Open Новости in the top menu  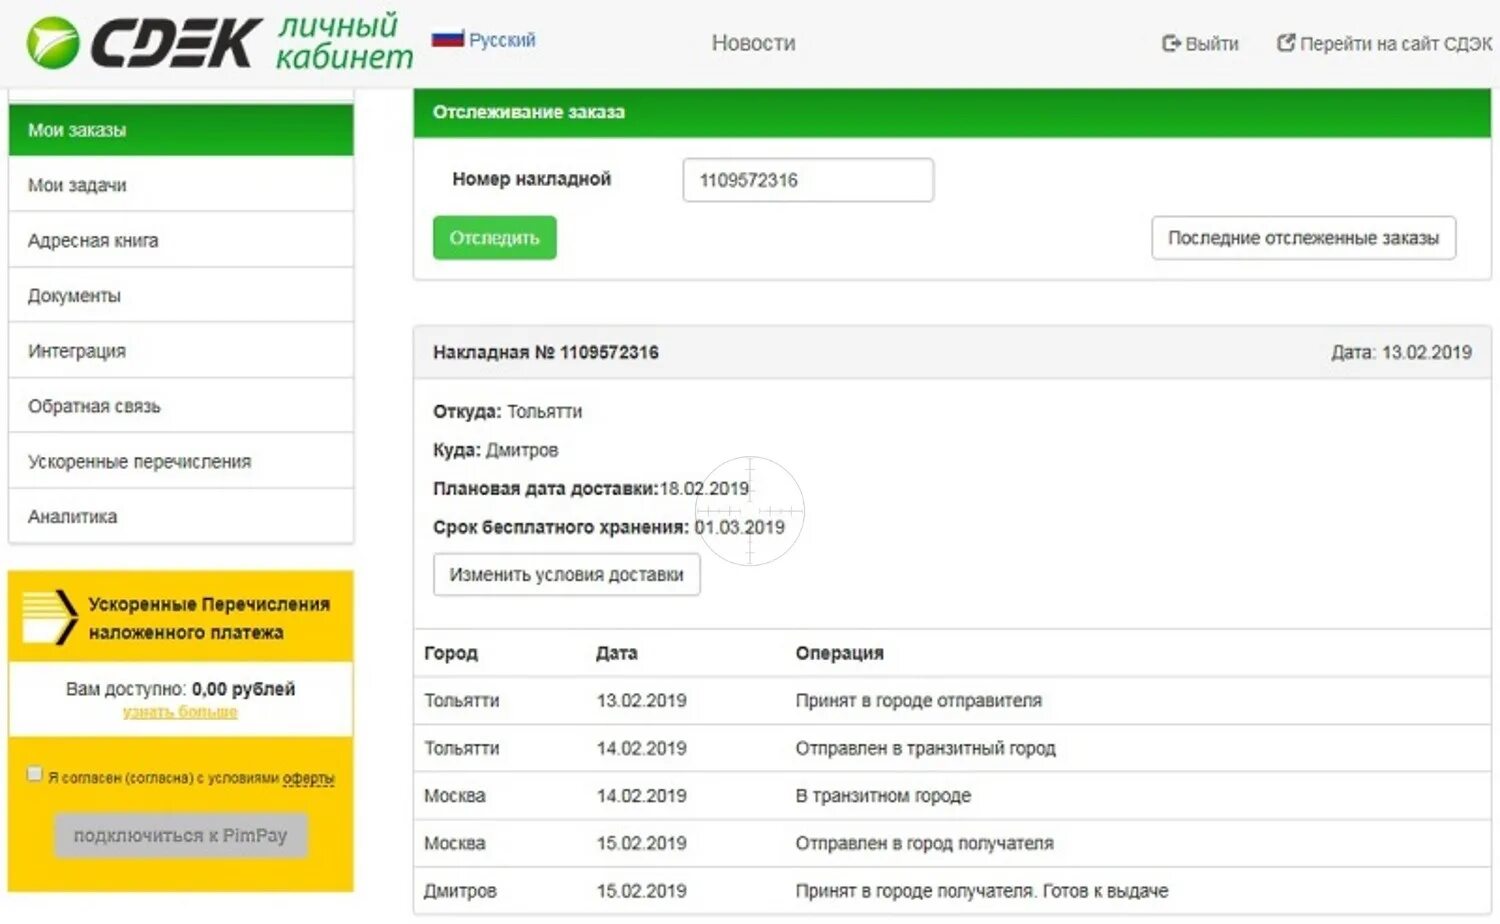[x=753, y=43]
